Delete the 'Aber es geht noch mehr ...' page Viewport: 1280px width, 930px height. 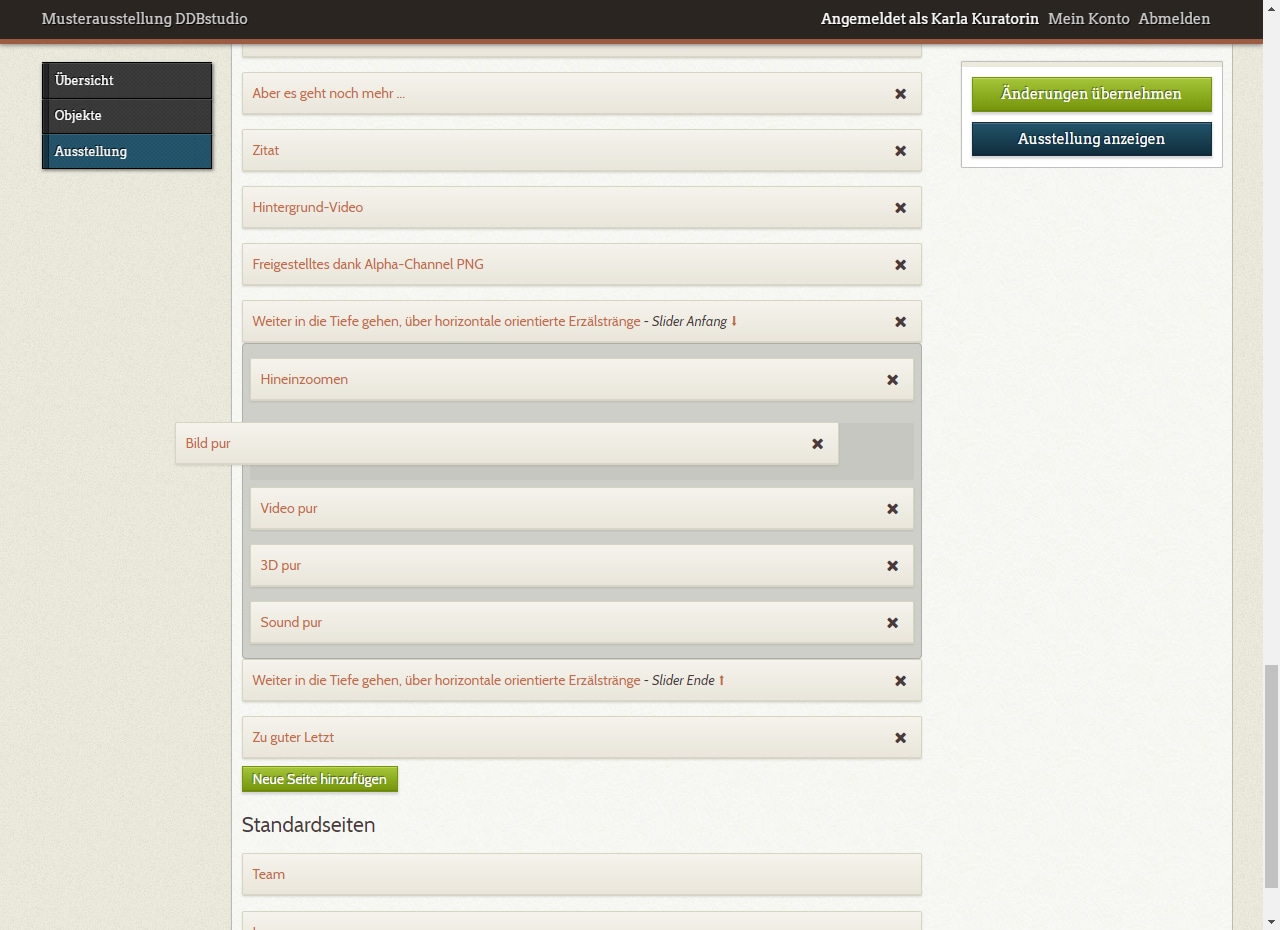click(900, 94)
